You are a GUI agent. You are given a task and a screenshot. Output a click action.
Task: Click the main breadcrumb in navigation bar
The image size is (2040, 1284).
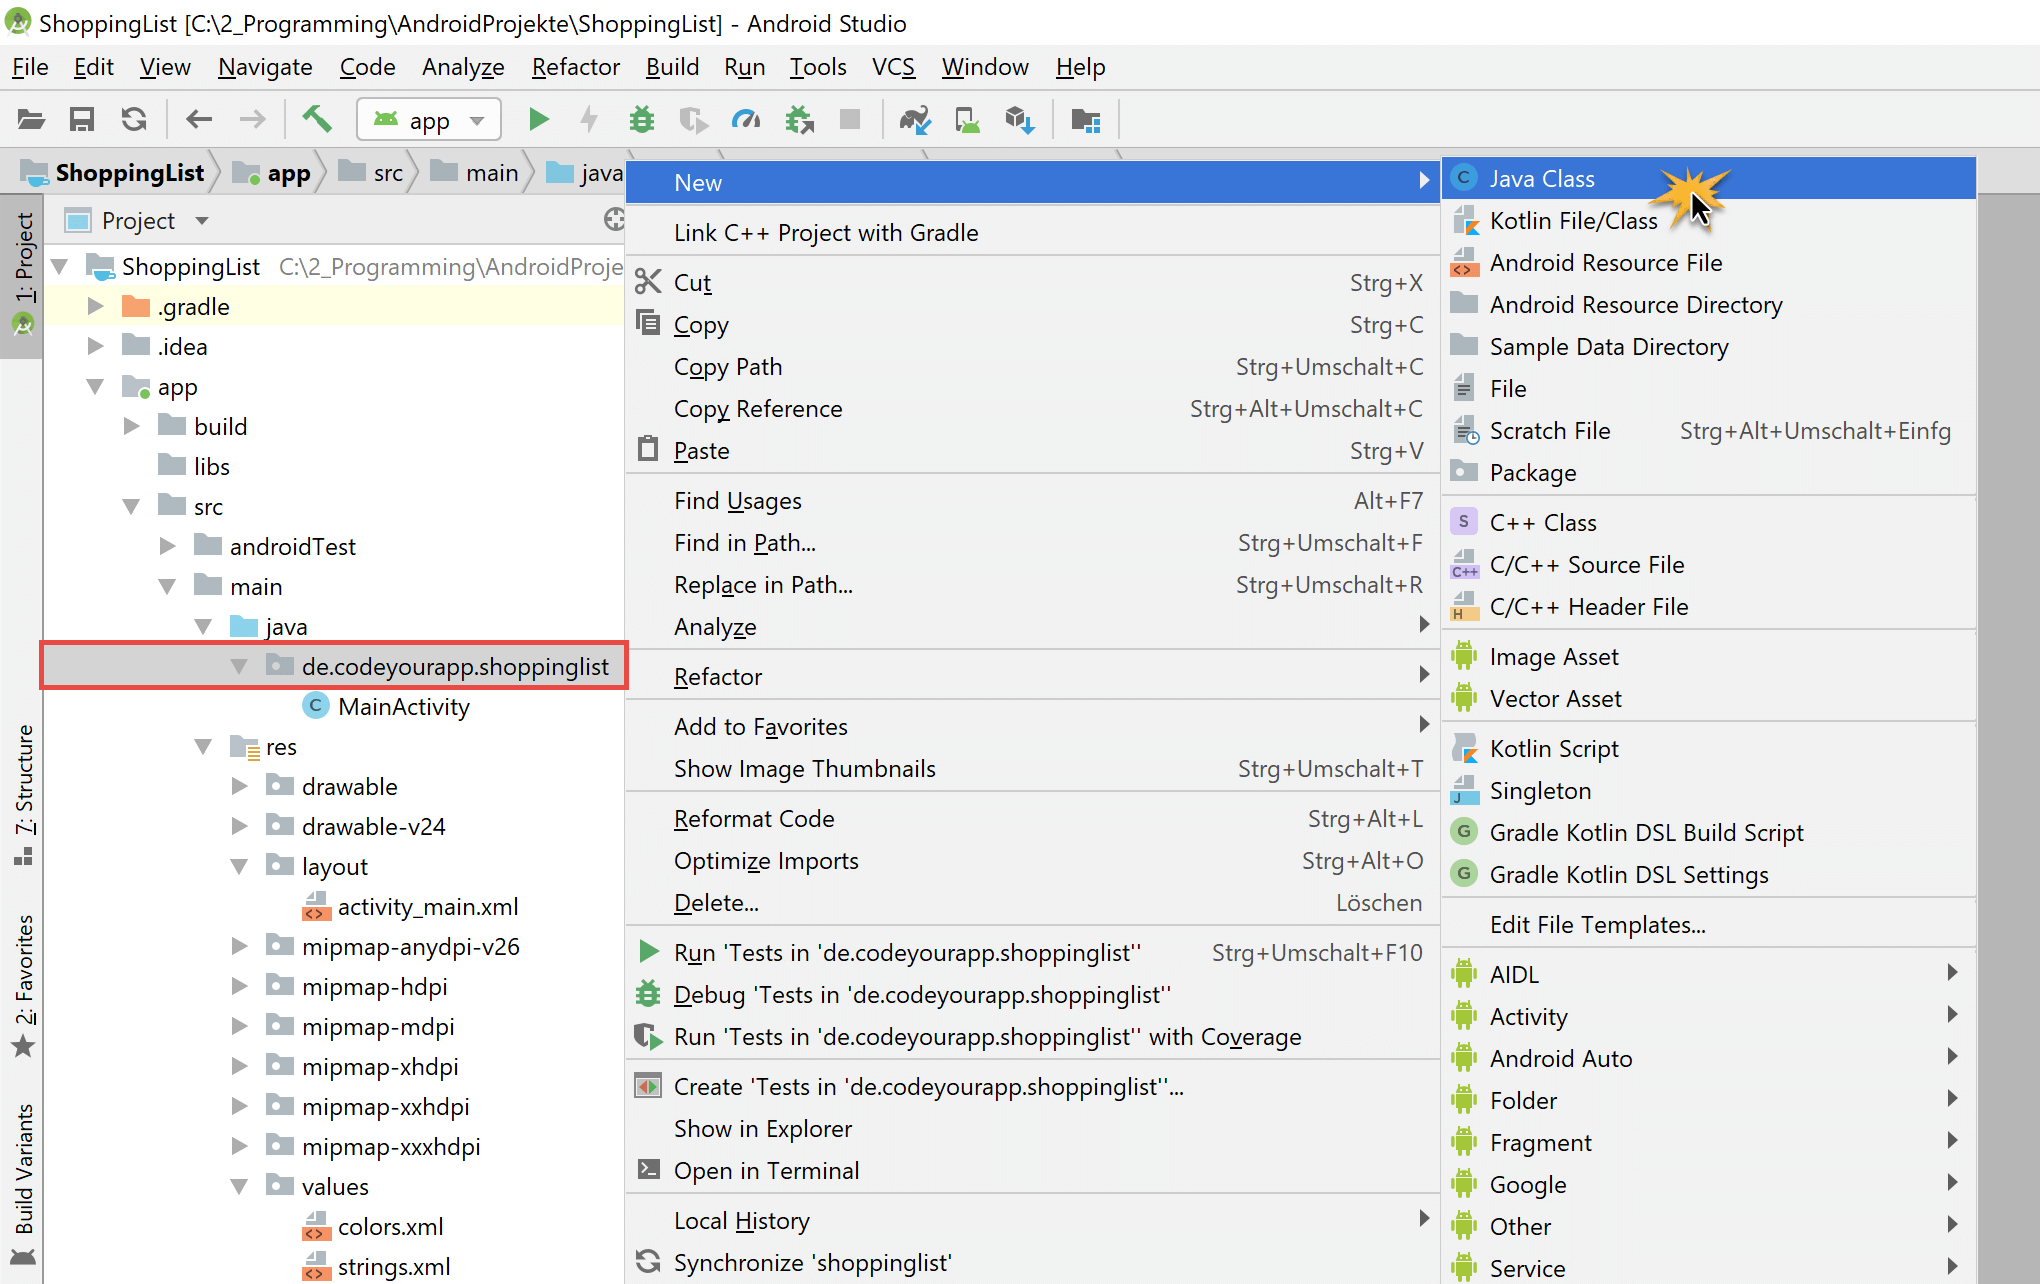pos(475,173)
